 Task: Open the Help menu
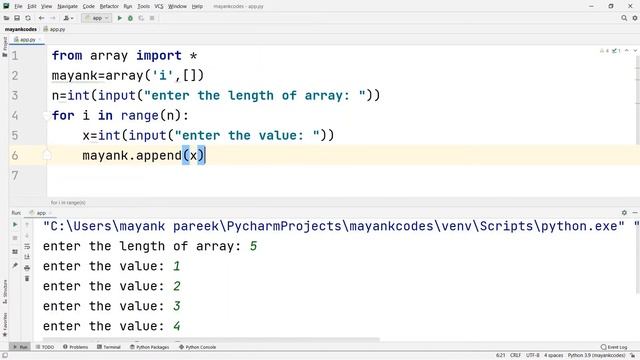pos(197,6)
